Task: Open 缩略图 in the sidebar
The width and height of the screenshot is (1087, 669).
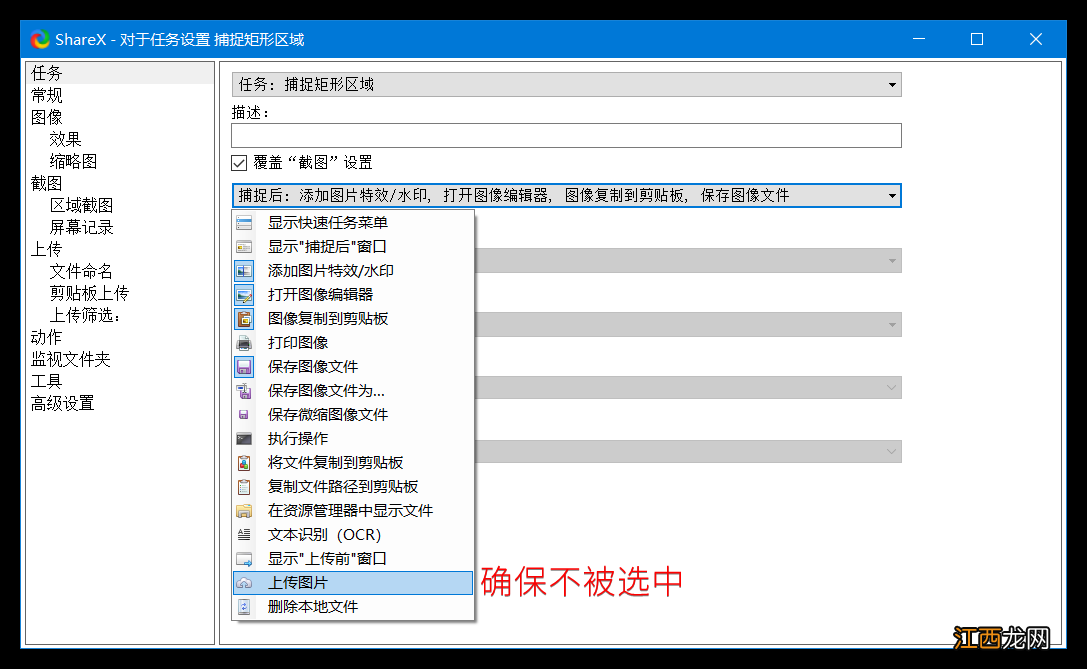Action: (x=73, y=162)
